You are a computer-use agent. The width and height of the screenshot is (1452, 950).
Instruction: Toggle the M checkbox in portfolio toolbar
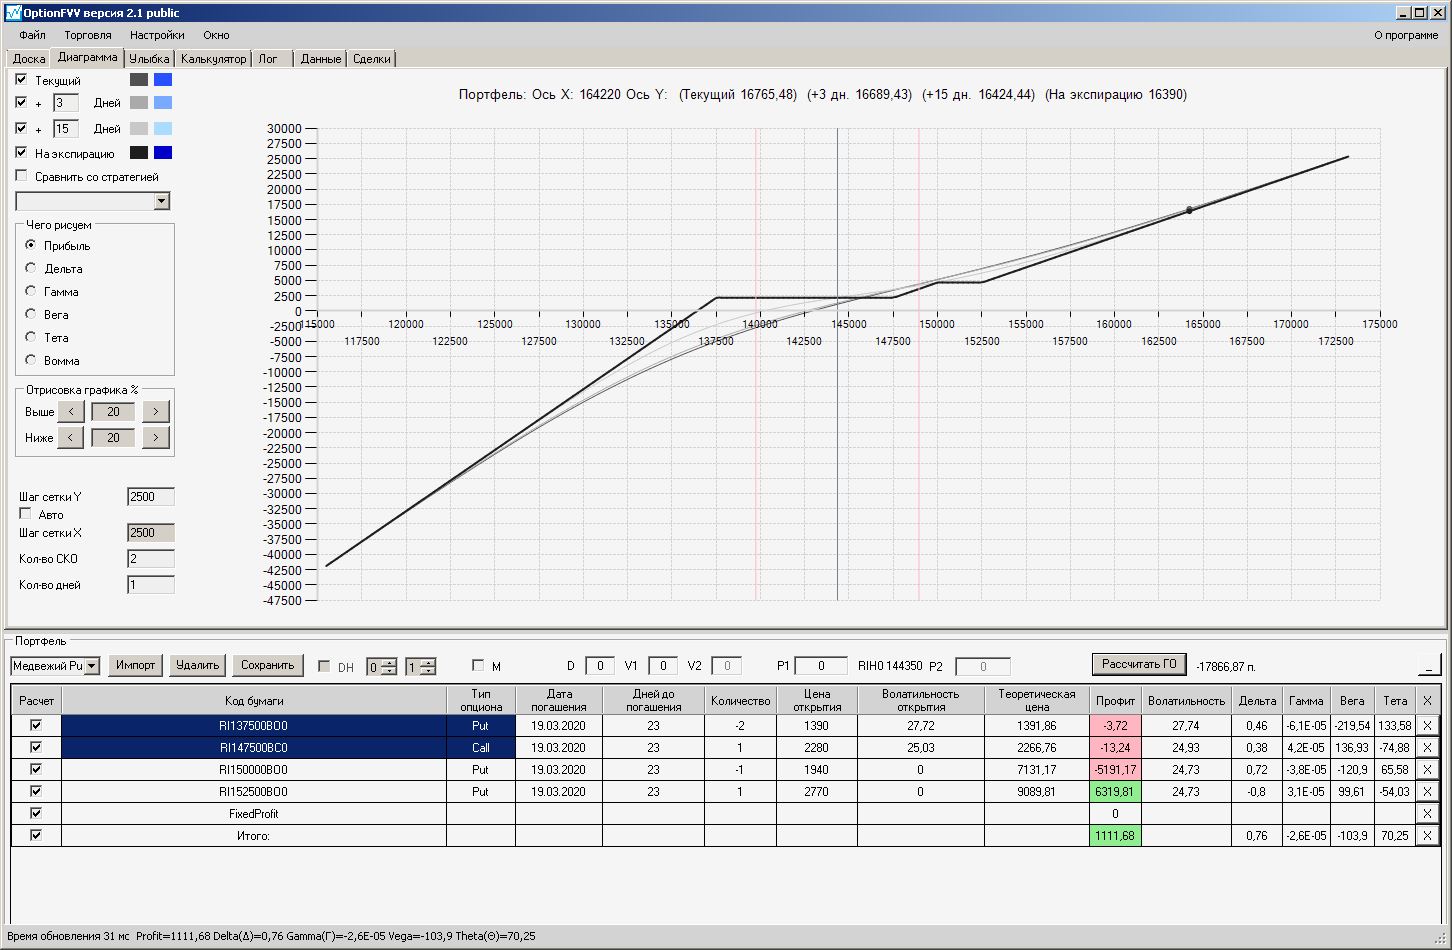[478, 666]
